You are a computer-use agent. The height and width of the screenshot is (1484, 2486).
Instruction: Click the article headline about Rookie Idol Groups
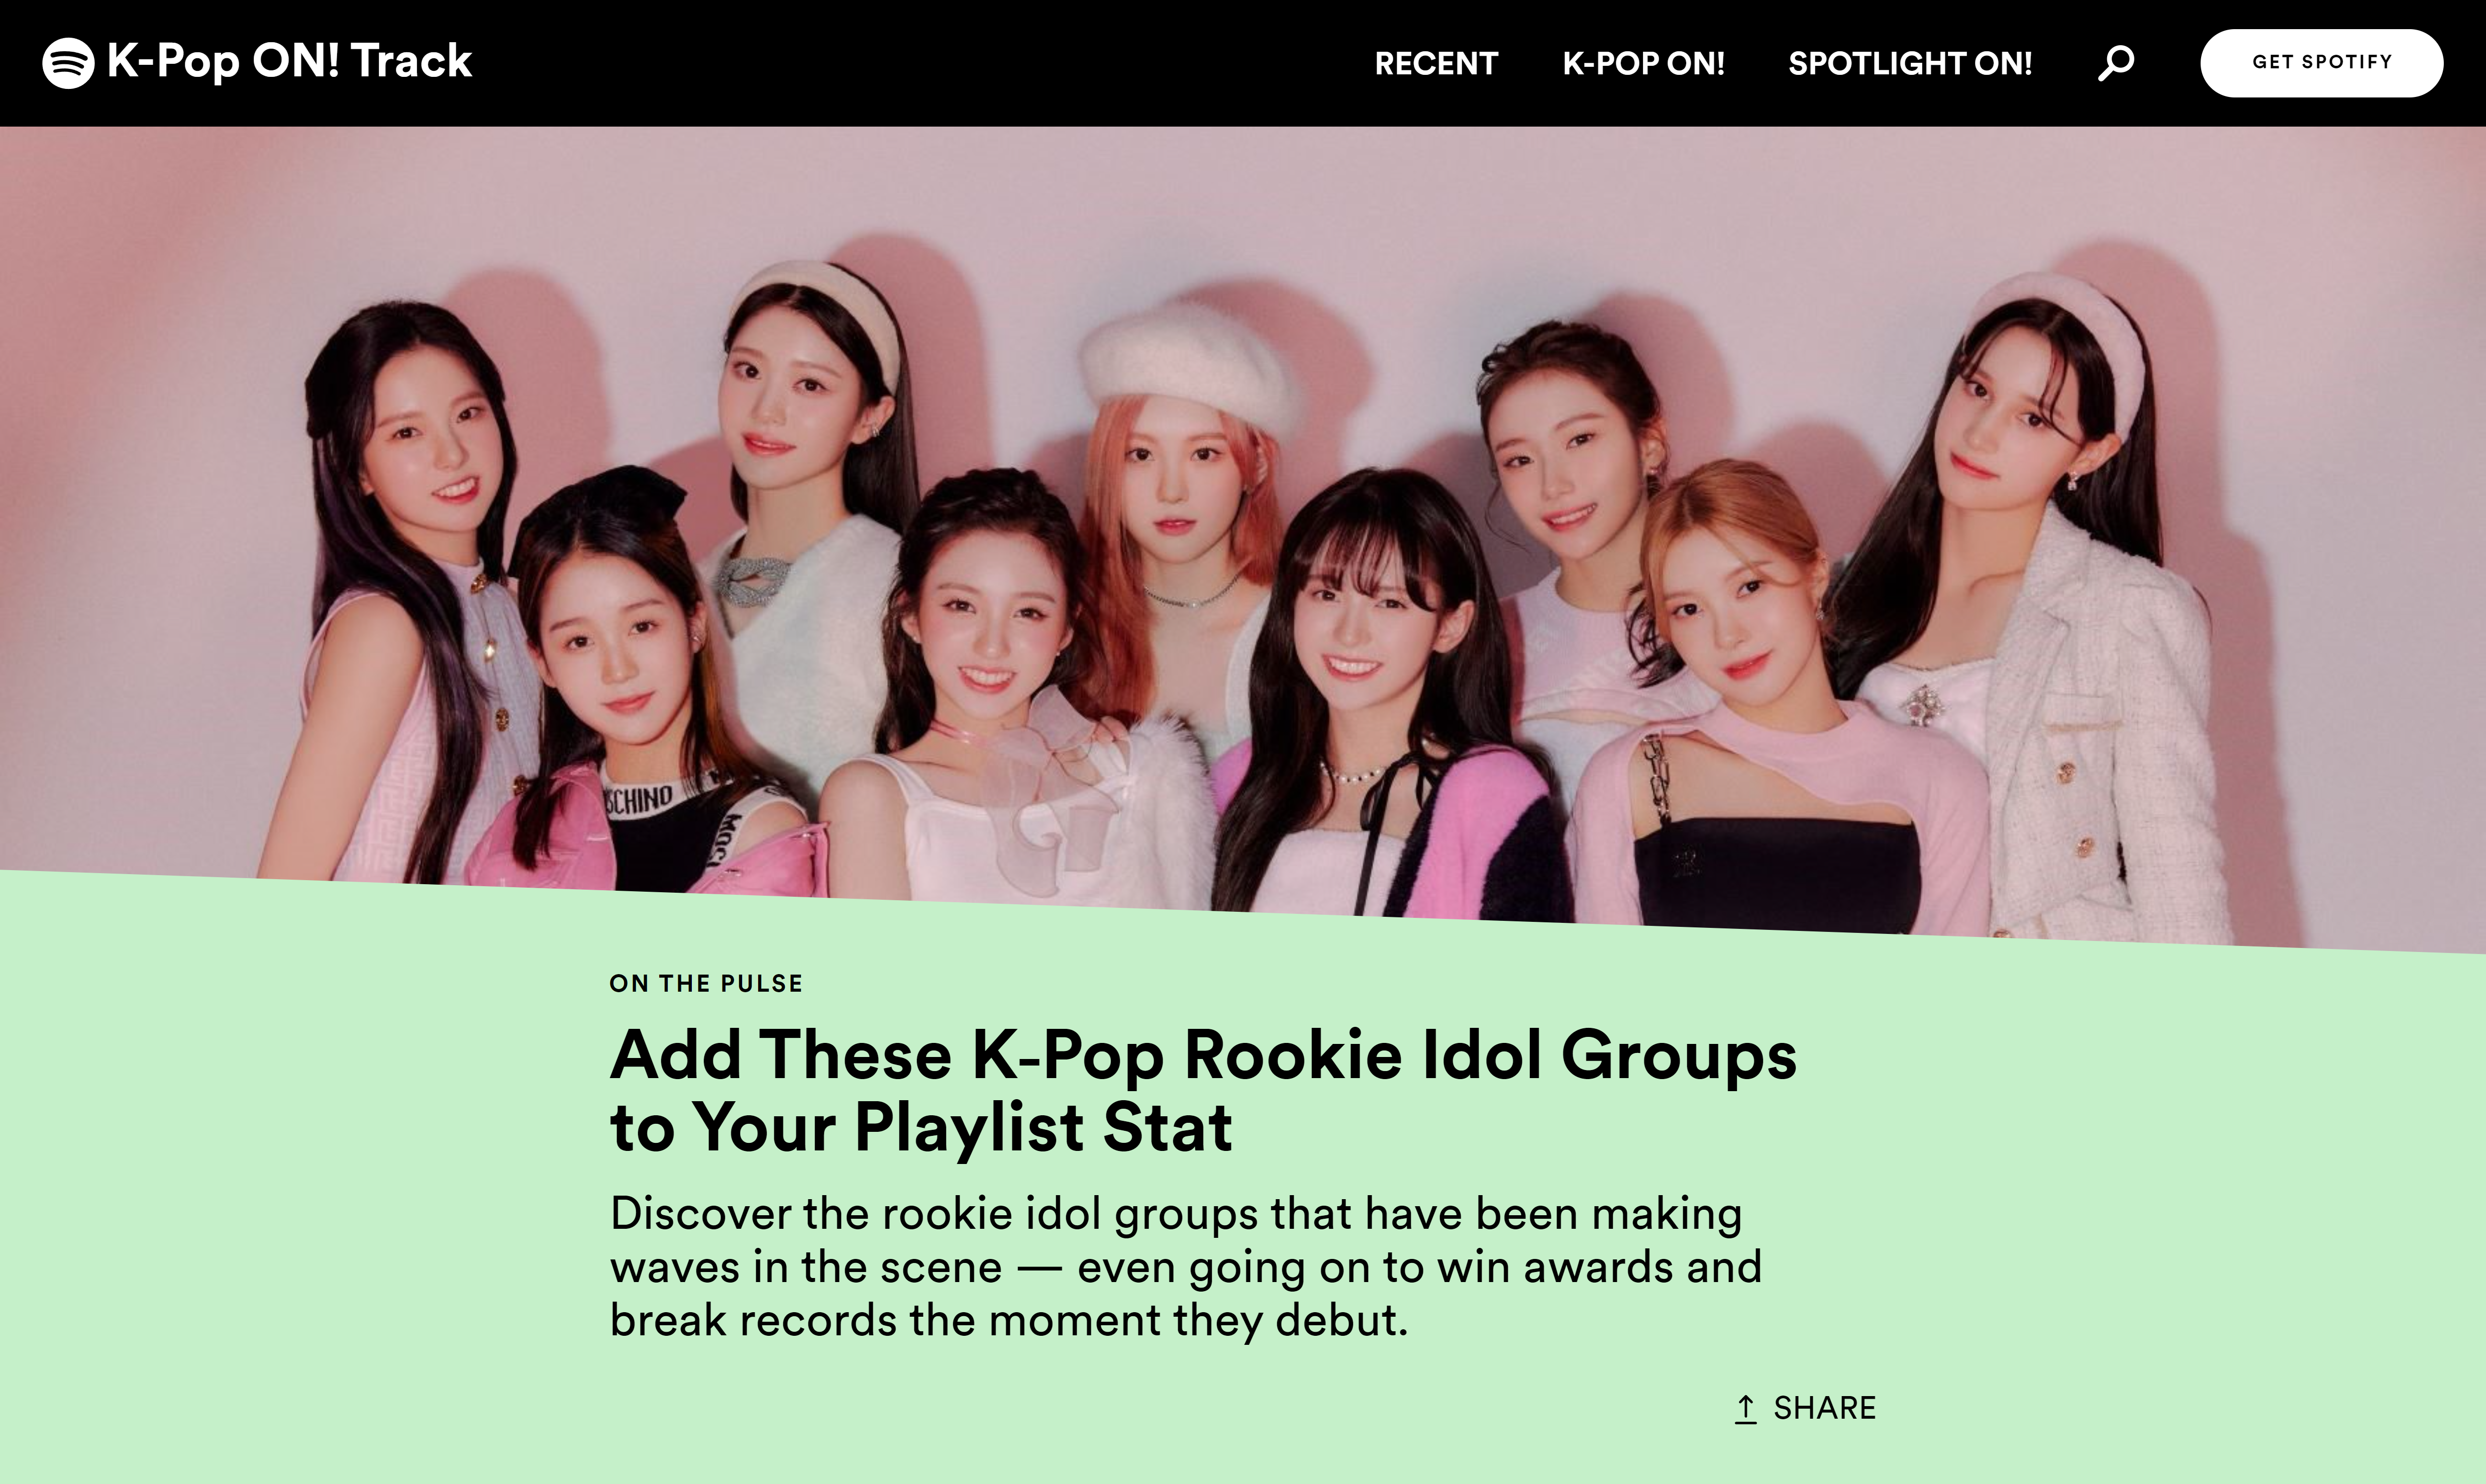coord(1203,1090)
